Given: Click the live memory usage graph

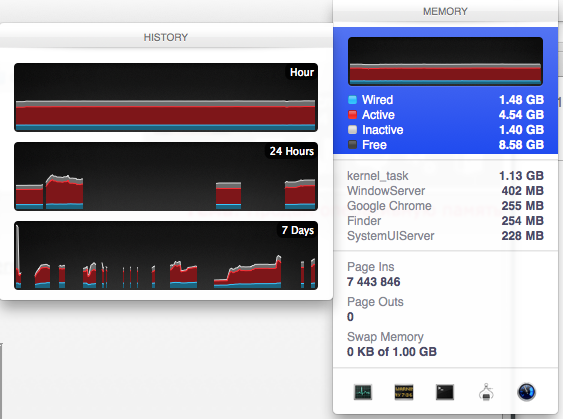Looking at the screenshot, I should click(x=445, y=61).
